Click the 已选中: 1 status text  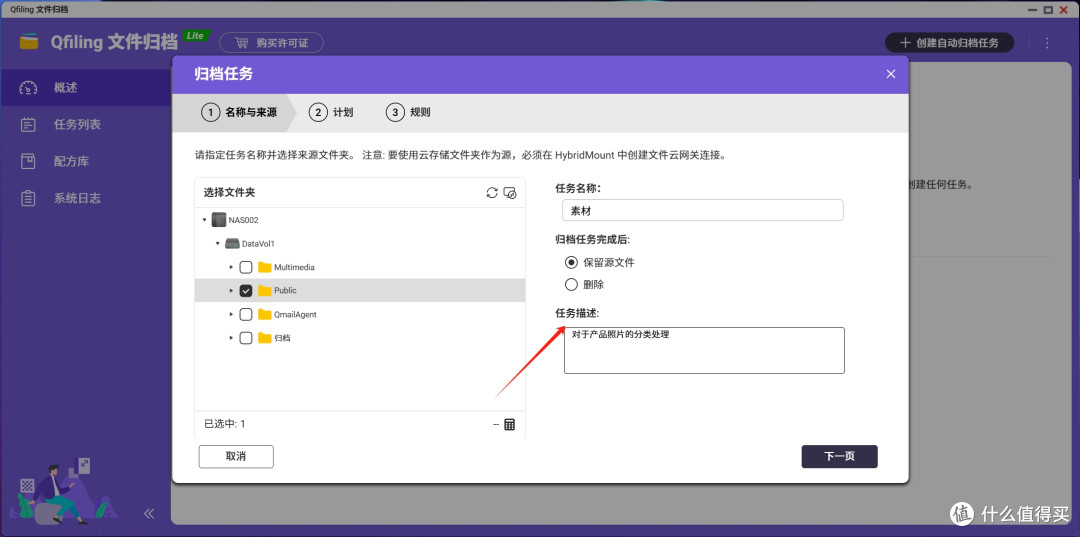(x=225, y=424)
